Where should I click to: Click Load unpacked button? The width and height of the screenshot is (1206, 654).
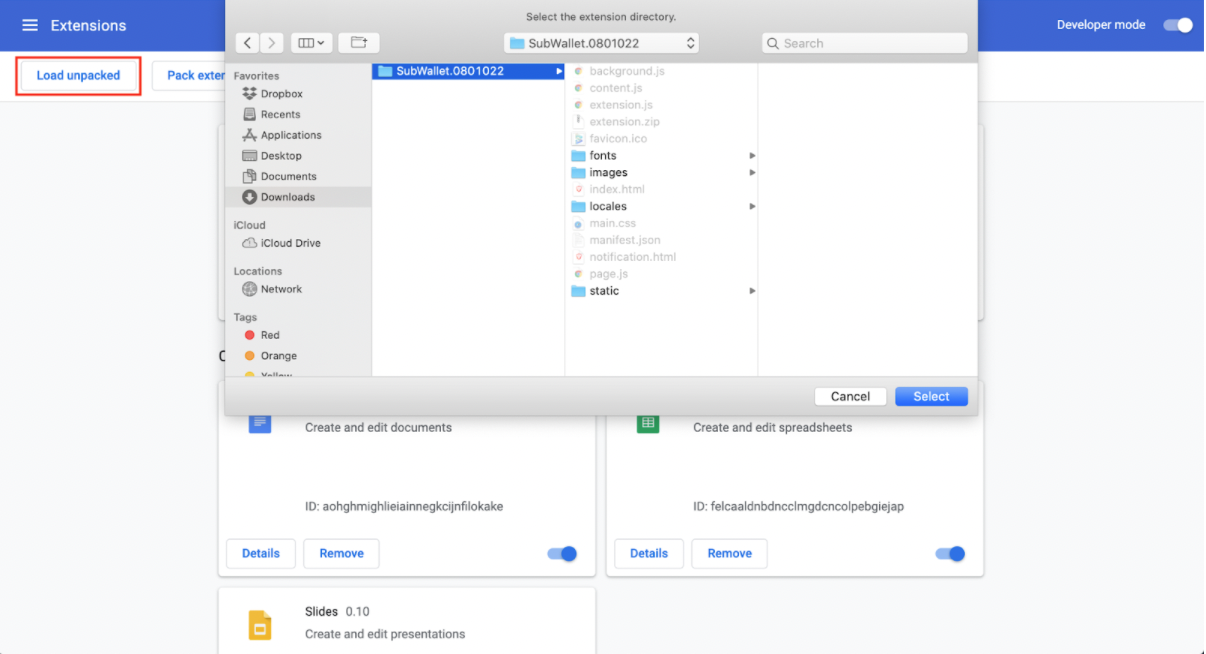[x=78, y=76]
